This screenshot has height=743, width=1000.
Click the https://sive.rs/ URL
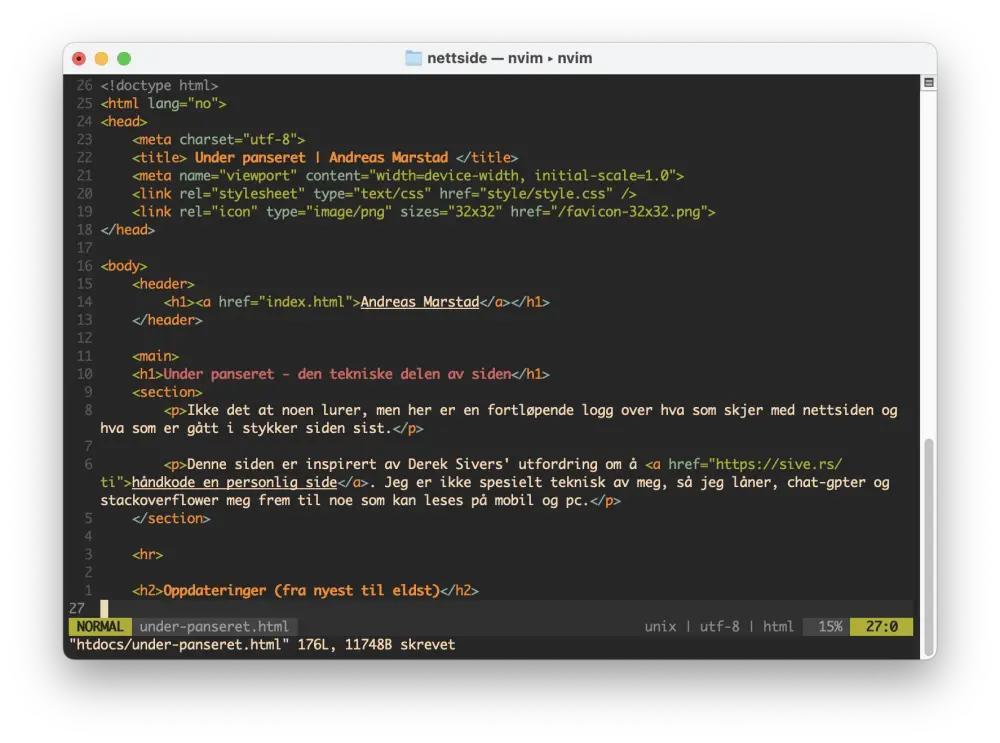click(778, 464)
